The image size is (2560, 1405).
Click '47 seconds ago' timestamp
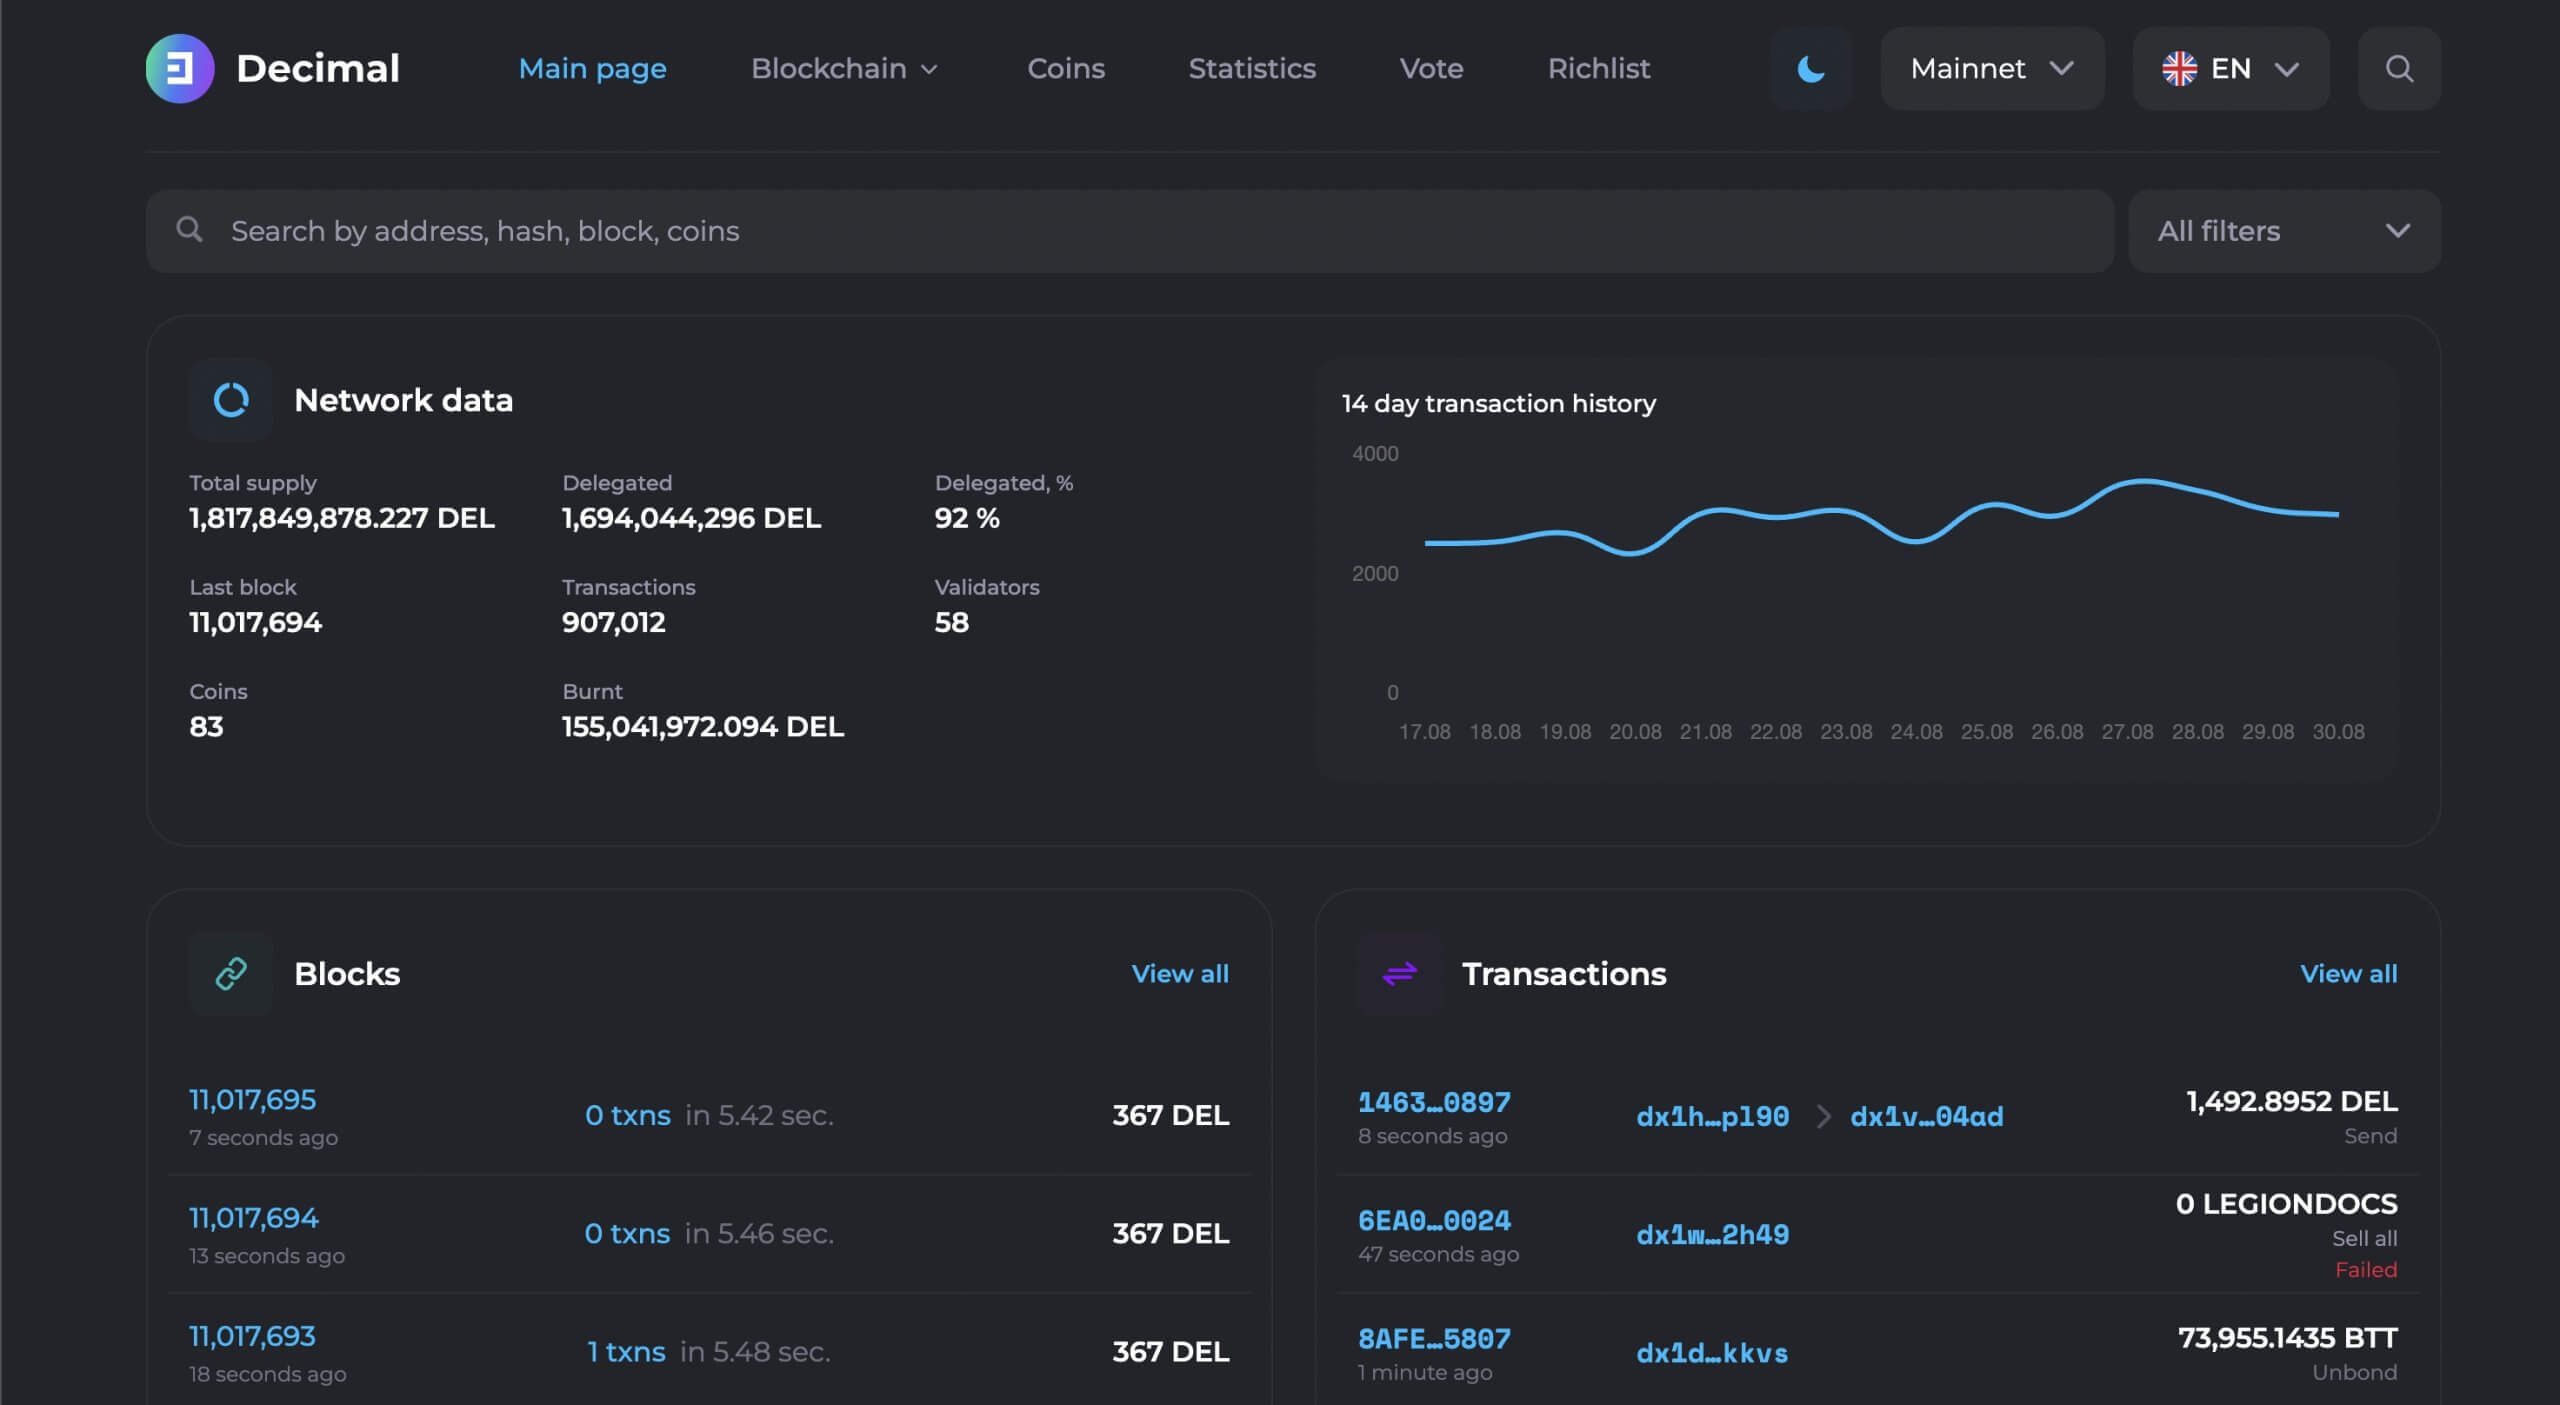(x=1438, y=1254)
